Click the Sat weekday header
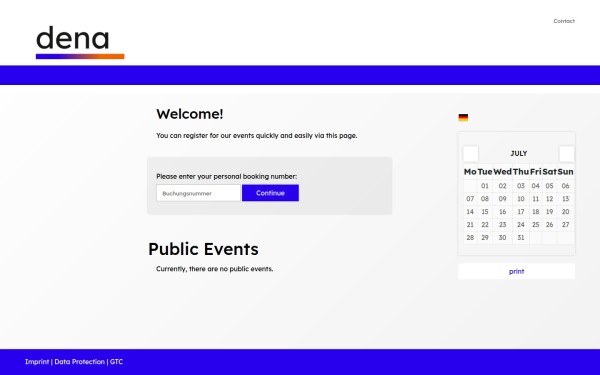This screenshot has height=375, width=600. (549, 172)
